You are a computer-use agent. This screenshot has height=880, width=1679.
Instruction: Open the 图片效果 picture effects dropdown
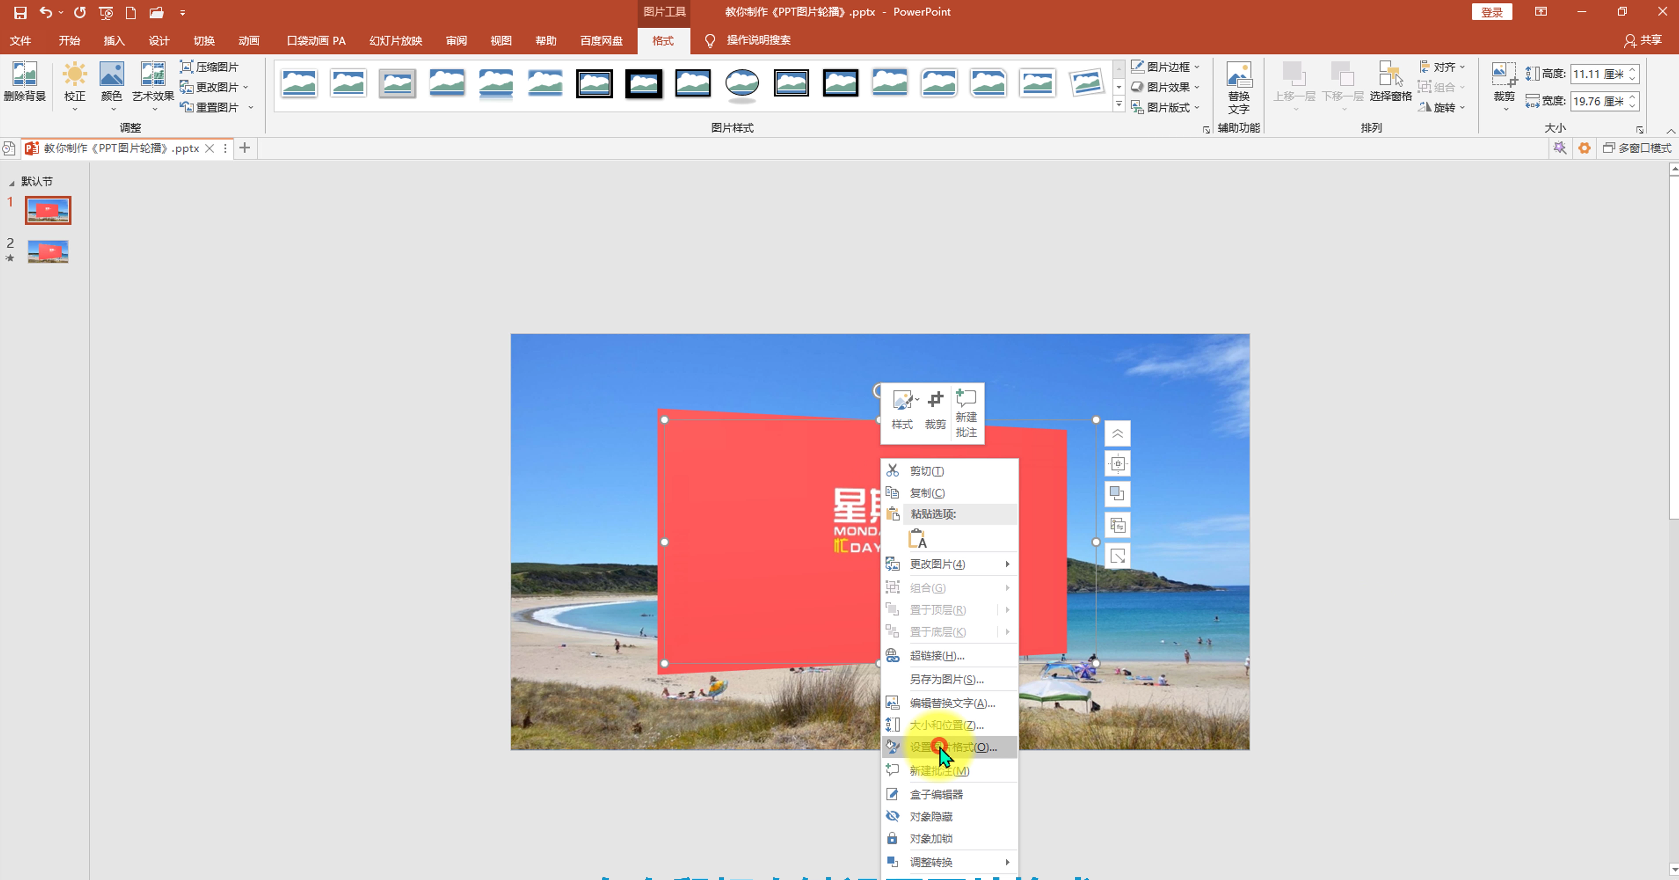coord(1166,87)
